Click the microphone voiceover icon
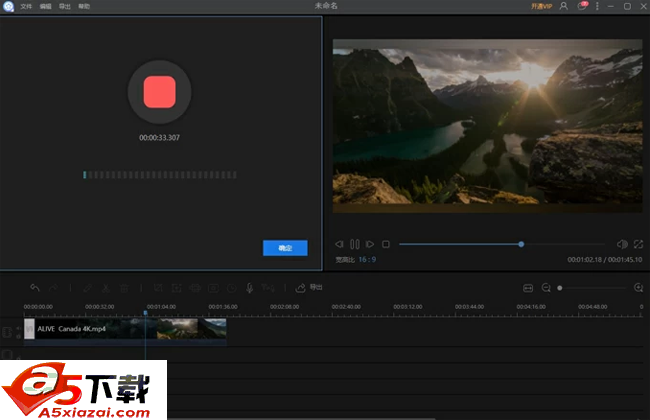This screenshot has height=420, width=650. tap(250, 288)
